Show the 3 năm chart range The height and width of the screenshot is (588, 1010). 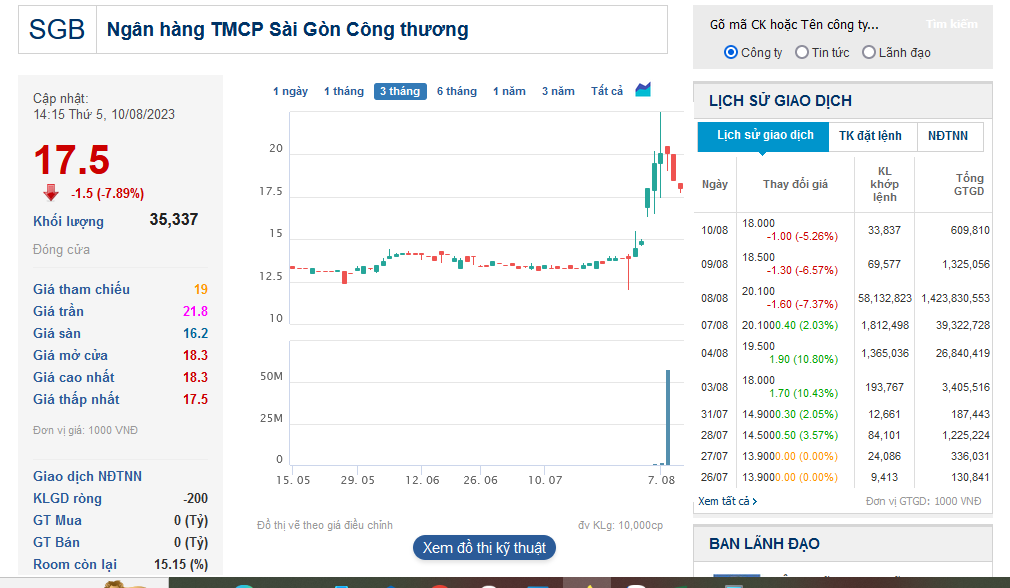(x=558, y=91)
